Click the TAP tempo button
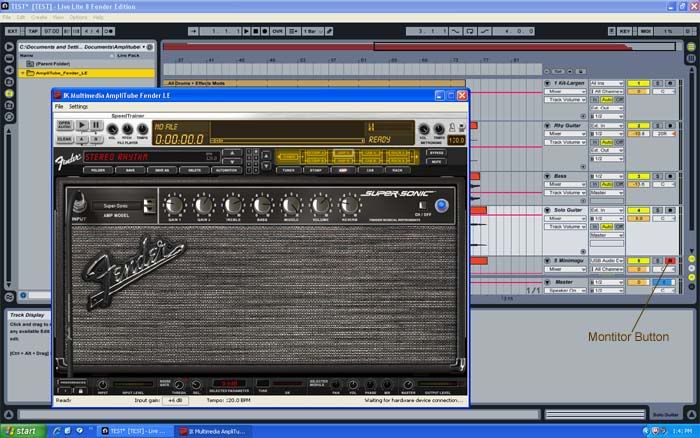The image size is (700, 438). click(33, 31)
